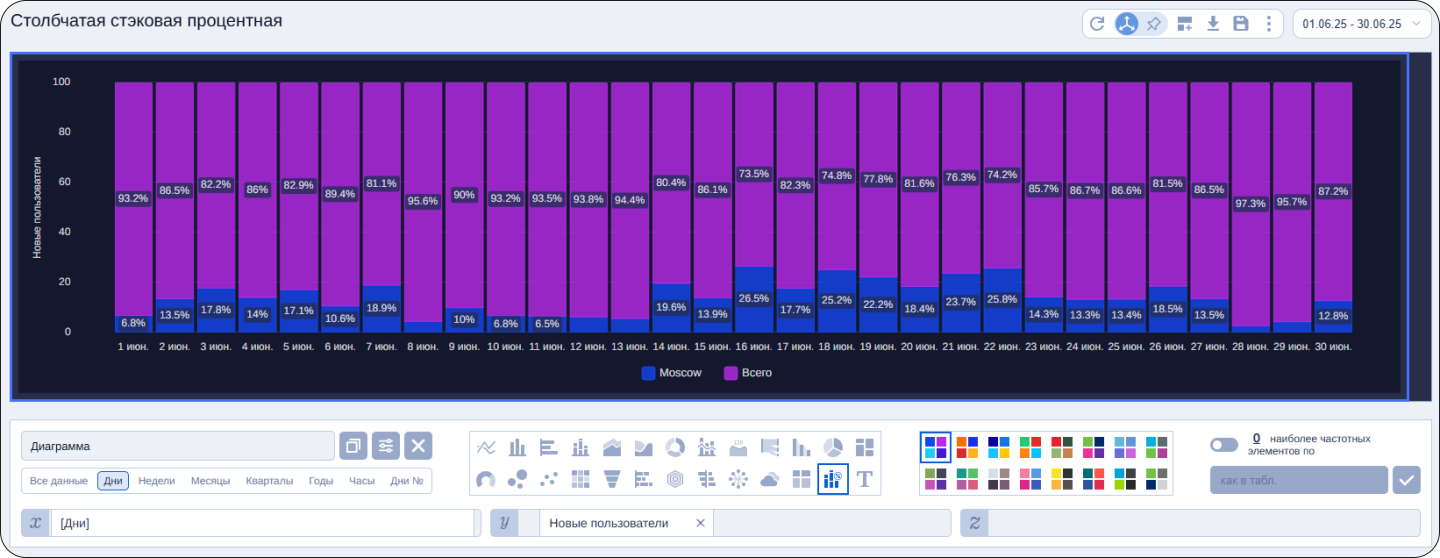Choose the donut chart type icon

click(675, 447)
